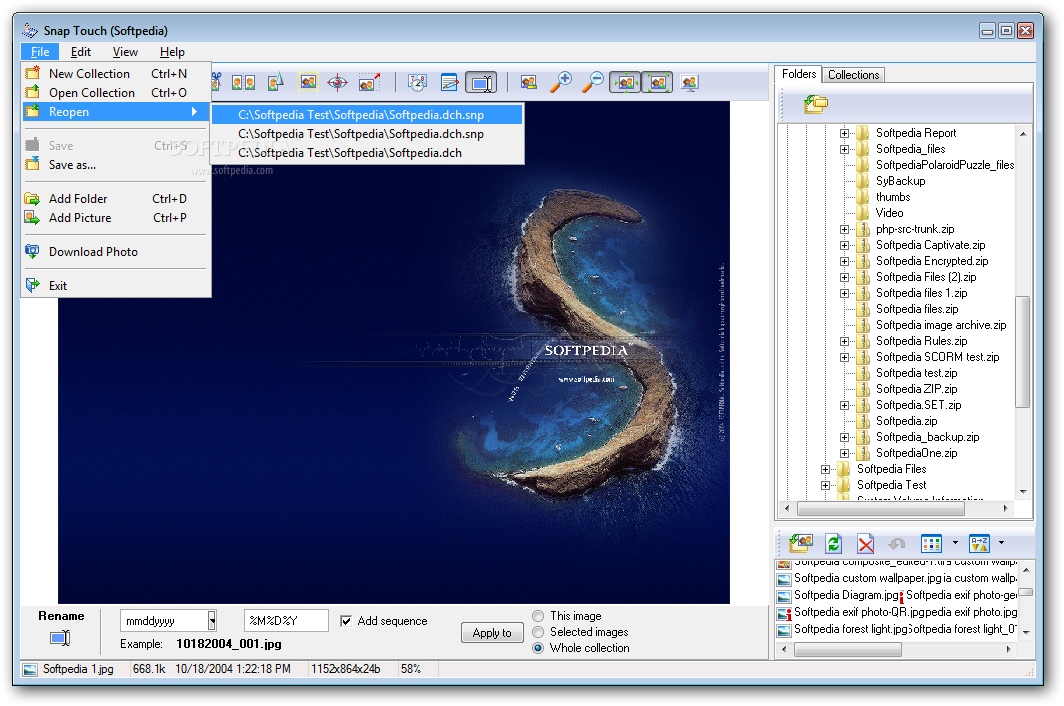Click the mirror/duplicate image toolbar icon

click(243, 83)
